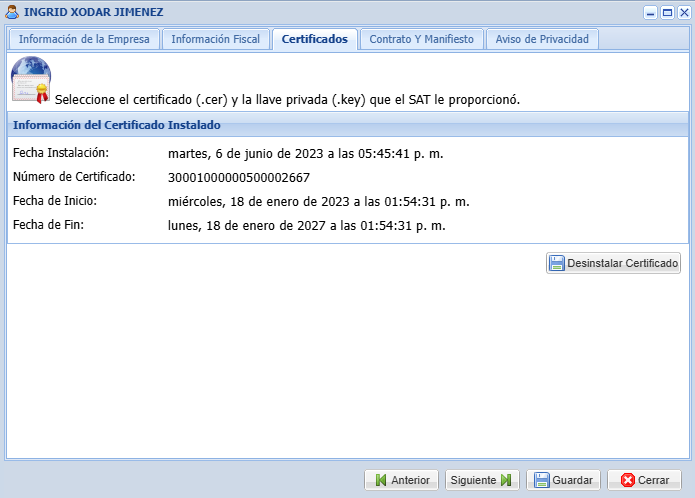Go to Contrato Y Manifiesto tab

click(421, 39)
